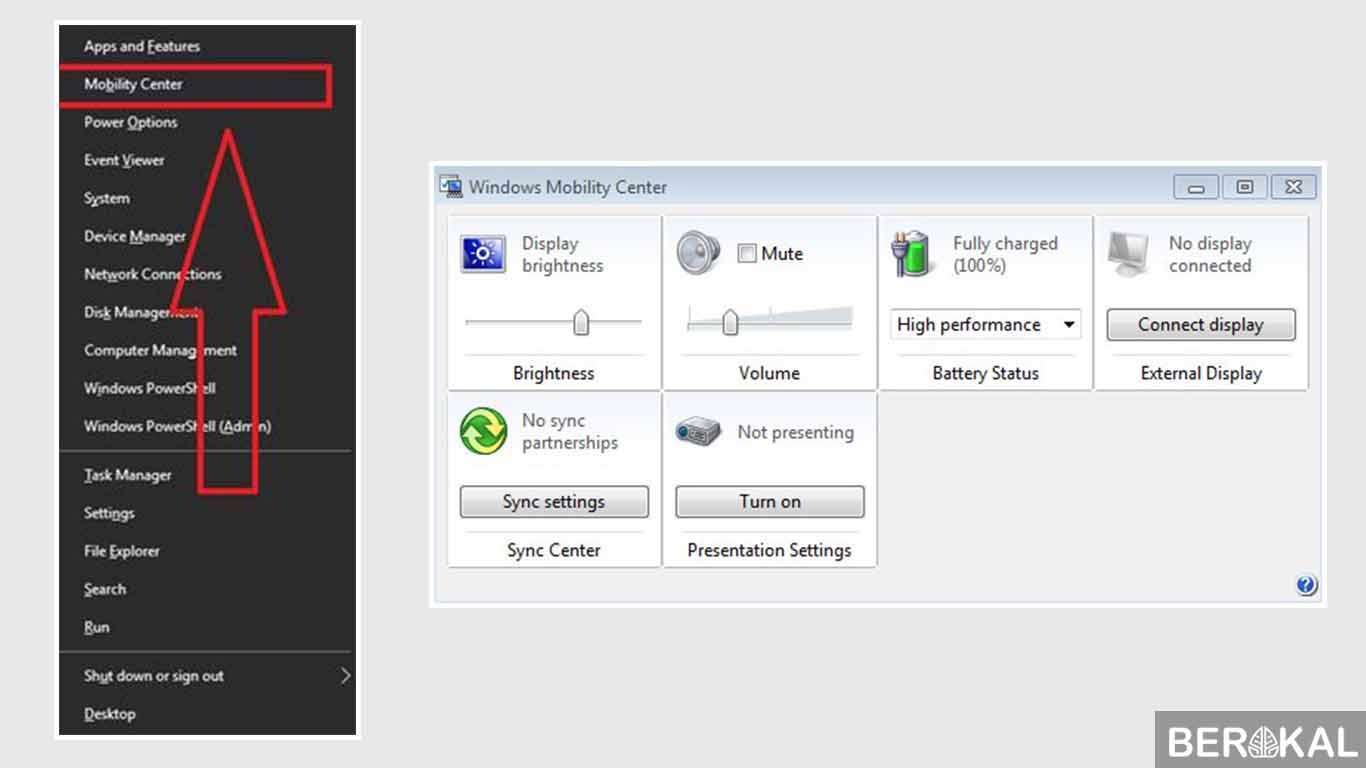Click the Brightness caption under slider
1366x768 pixels.
[x=554, y=373]
